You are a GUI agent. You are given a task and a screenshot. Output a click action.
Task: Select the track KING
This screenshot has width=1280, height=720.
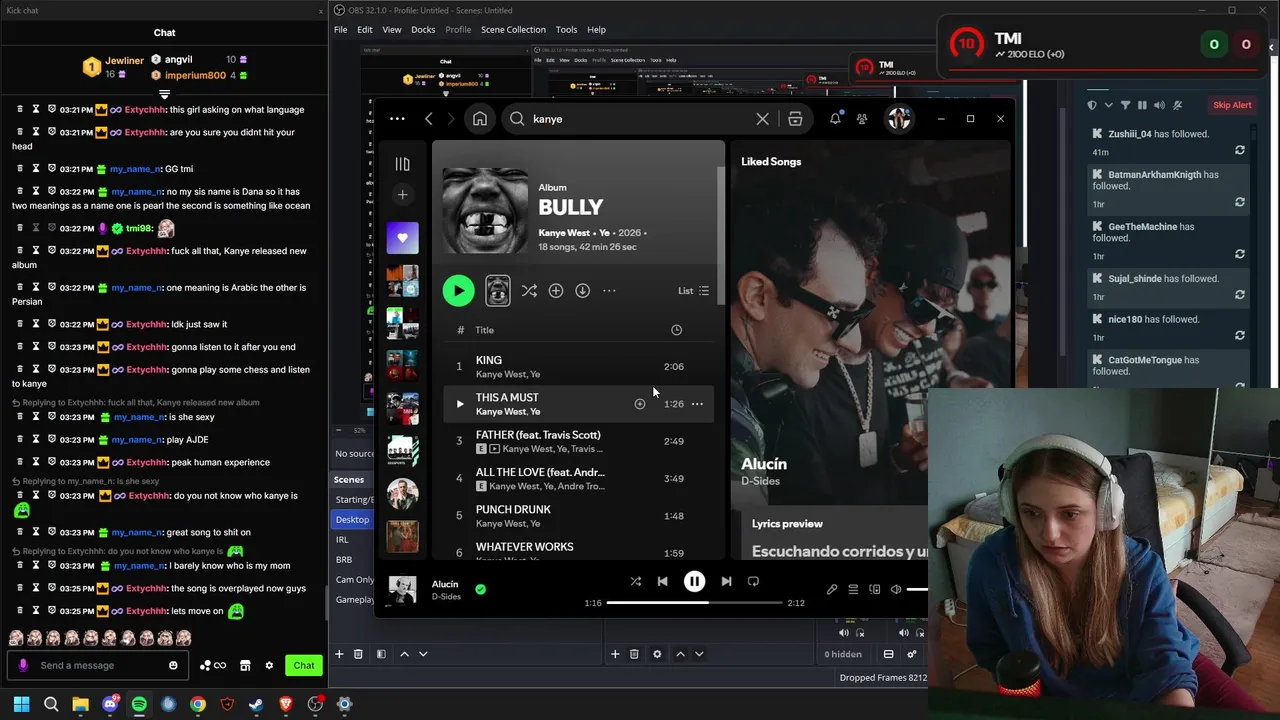(580, 367)
